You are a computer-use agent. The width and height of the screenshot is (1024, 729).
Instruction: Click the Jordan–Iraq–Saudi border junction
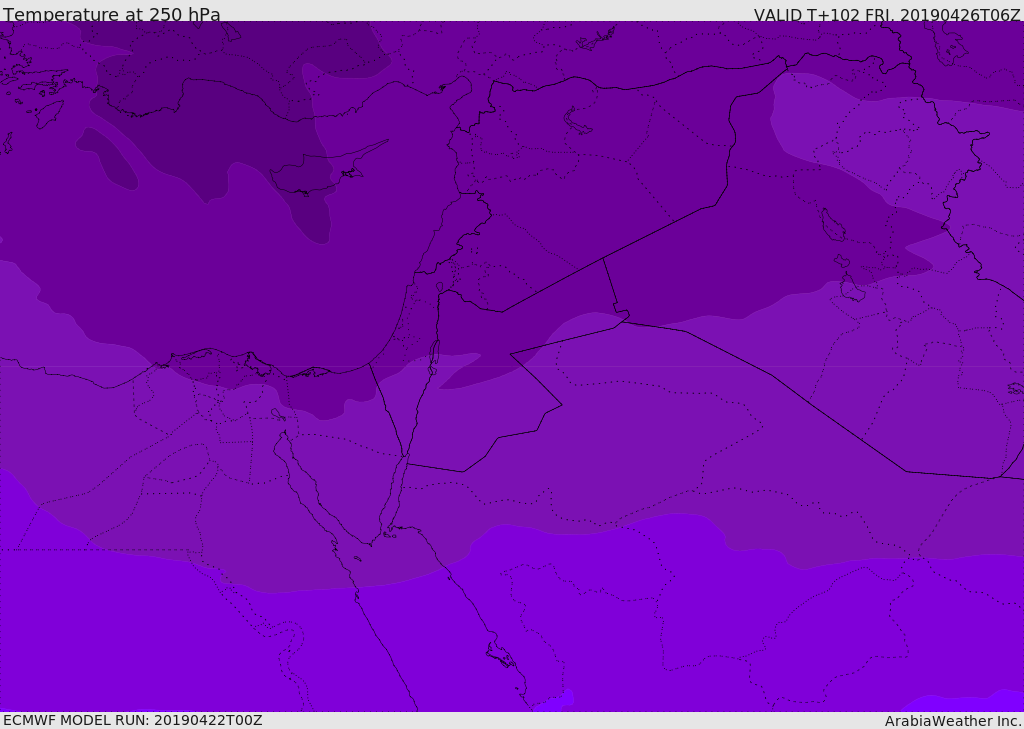(x=625, y=319)
